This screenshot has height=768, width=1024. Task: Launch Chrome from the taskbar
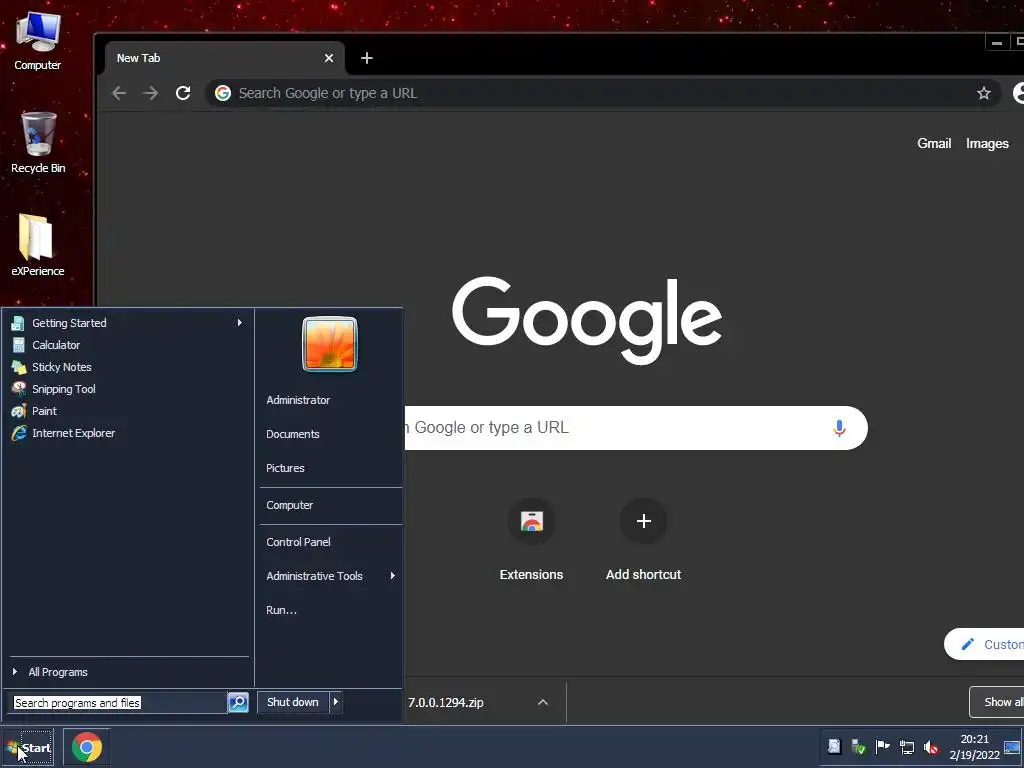[x=86, y=746]
